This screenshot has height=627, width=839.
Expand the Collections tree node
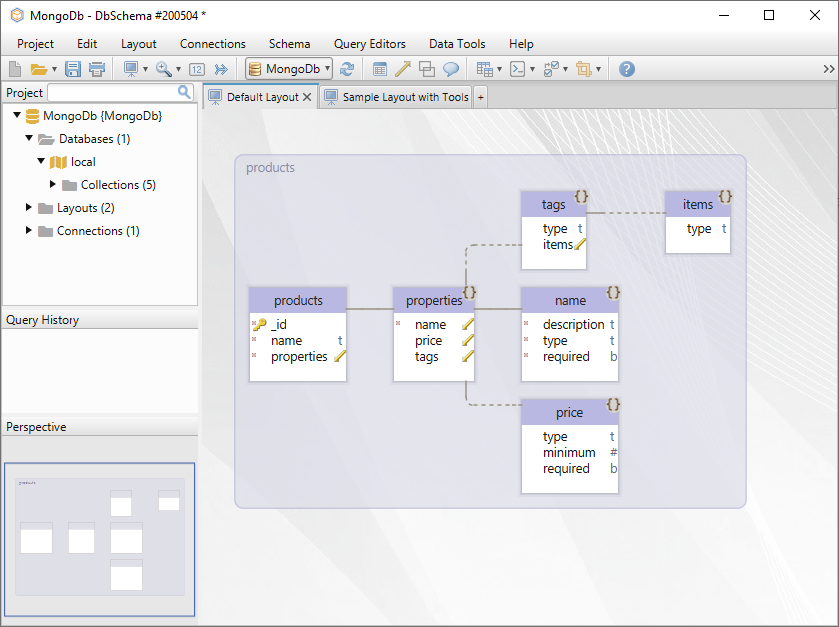(52, 184)
